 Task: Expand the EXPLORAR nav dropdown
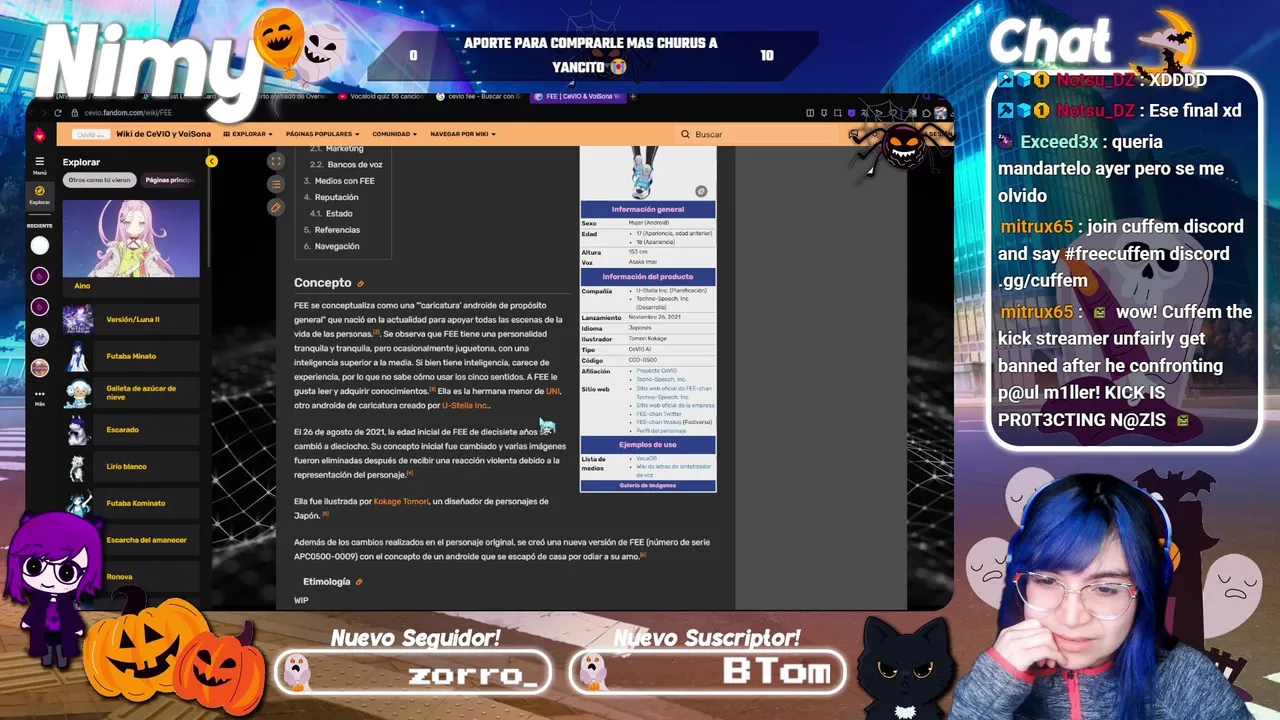point(248,134)
